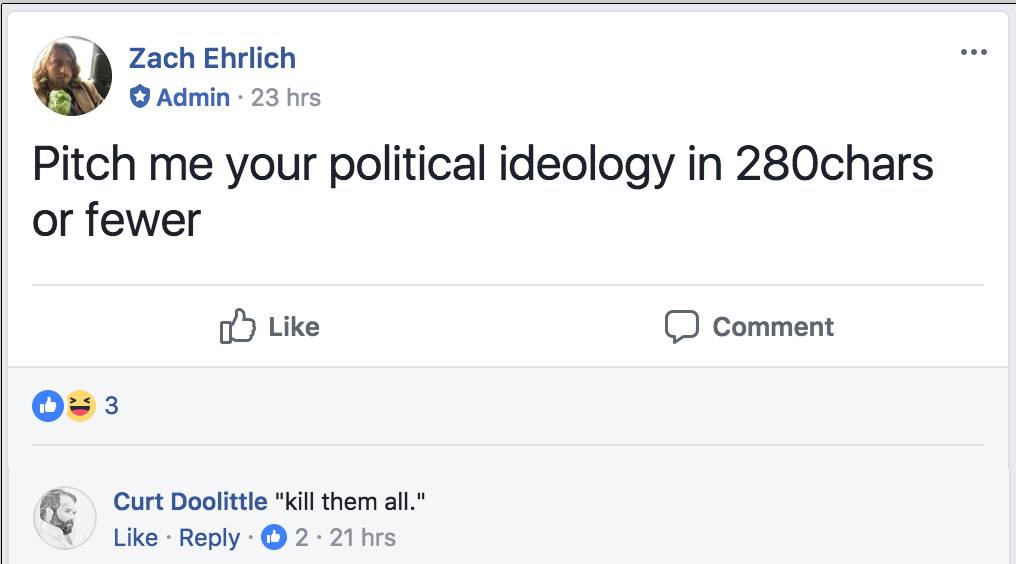Click the blue like reaction icon
Viewport: 1016px width, 564px height.
(x=47, y=405)
